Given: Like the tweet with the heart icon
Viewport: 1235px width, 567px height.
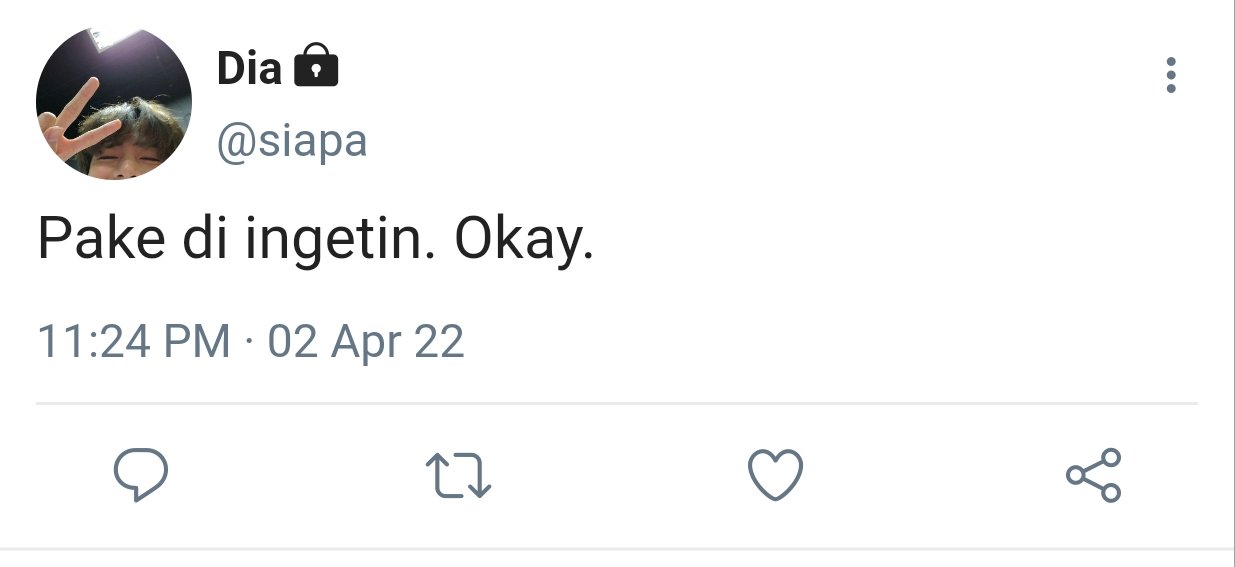Looking at the screenshot, I should 776,475.
